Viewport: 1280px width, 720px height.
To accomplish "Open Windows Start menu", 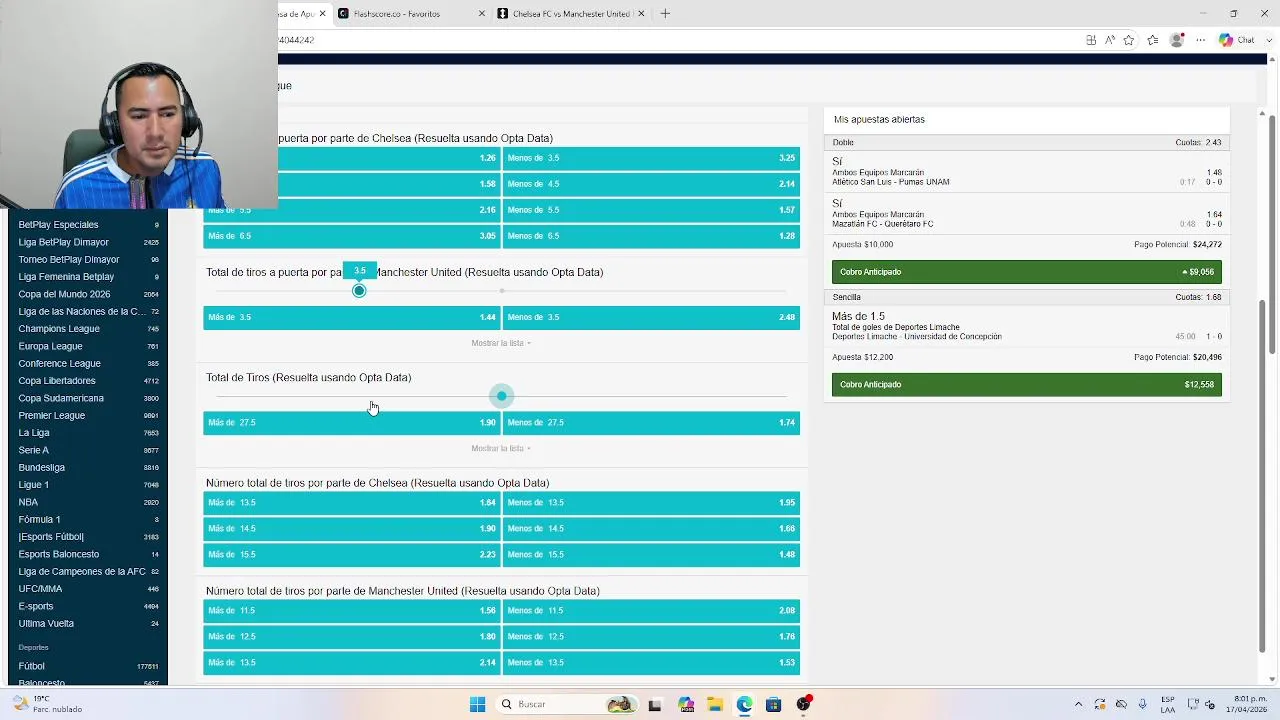I will pos(477,704).
